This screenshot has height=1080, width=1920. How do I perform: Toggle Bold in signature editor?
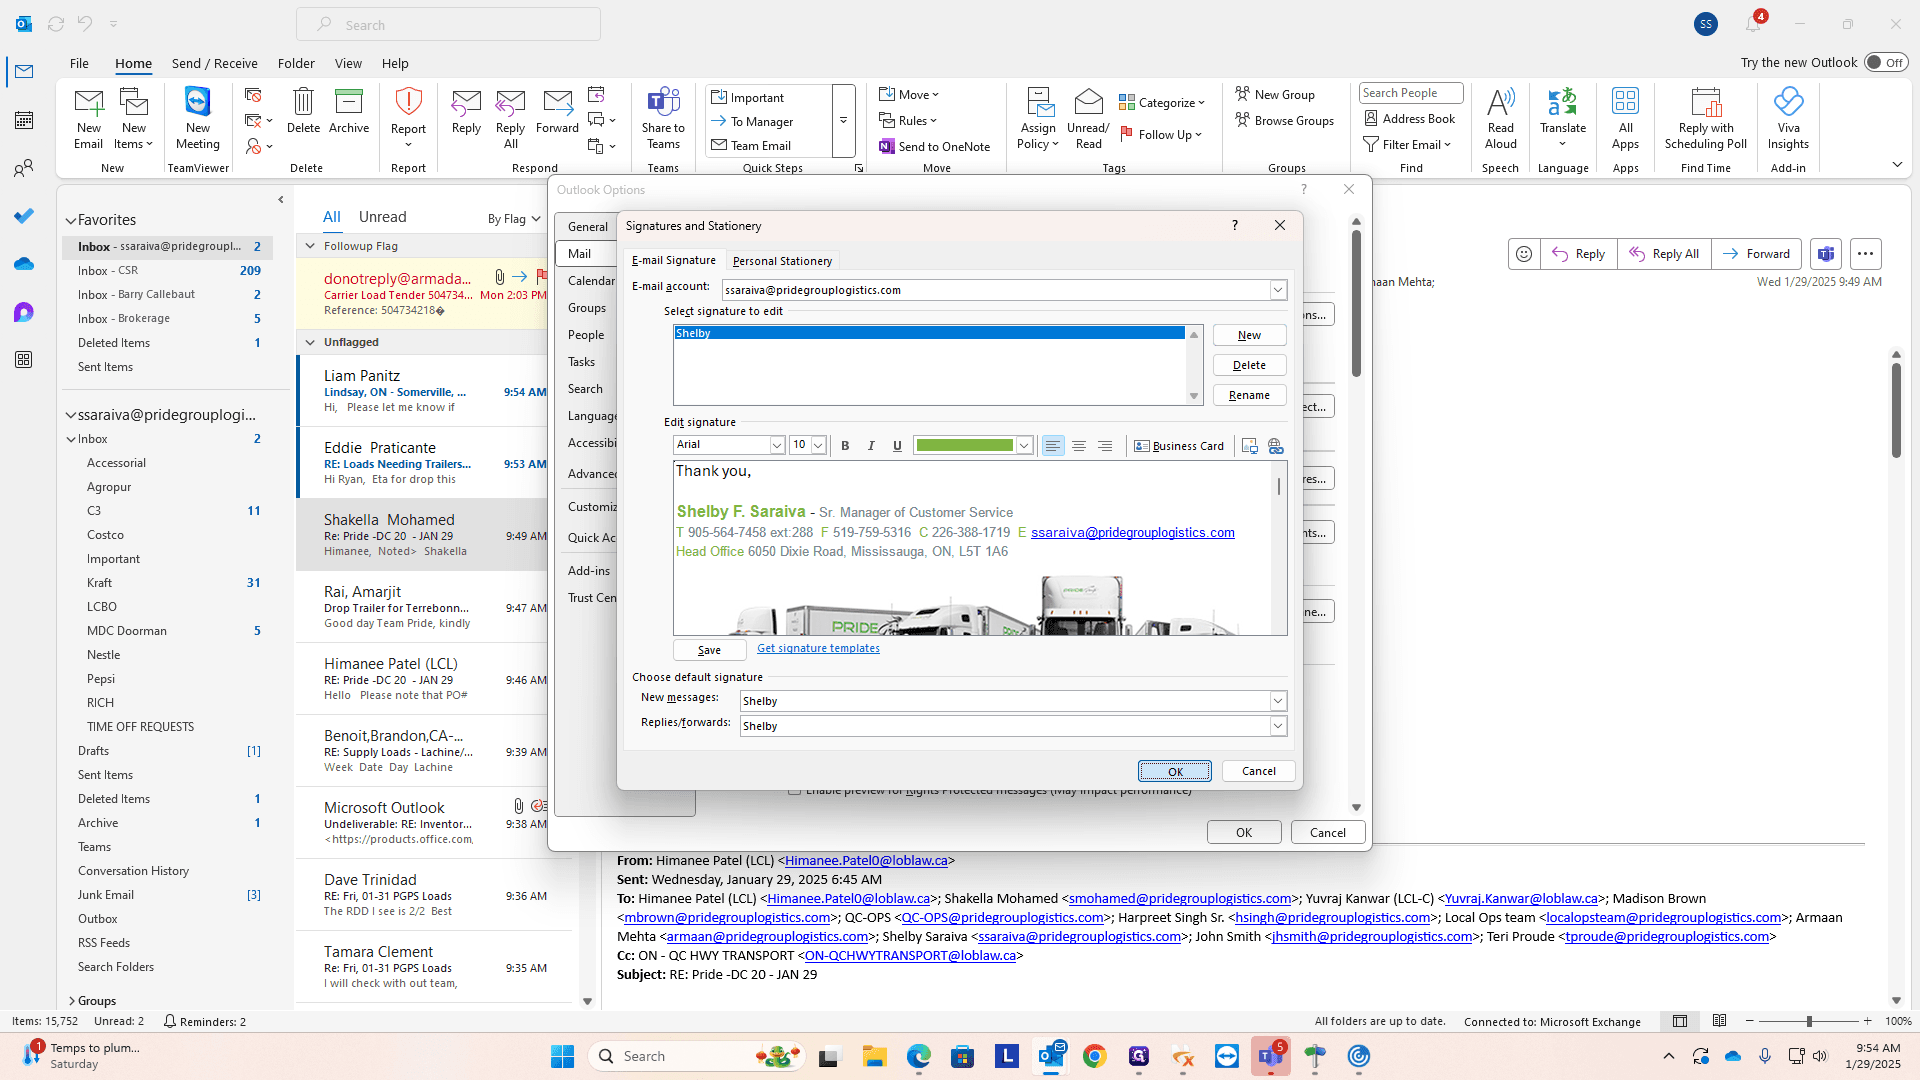(x=845, y=446)
